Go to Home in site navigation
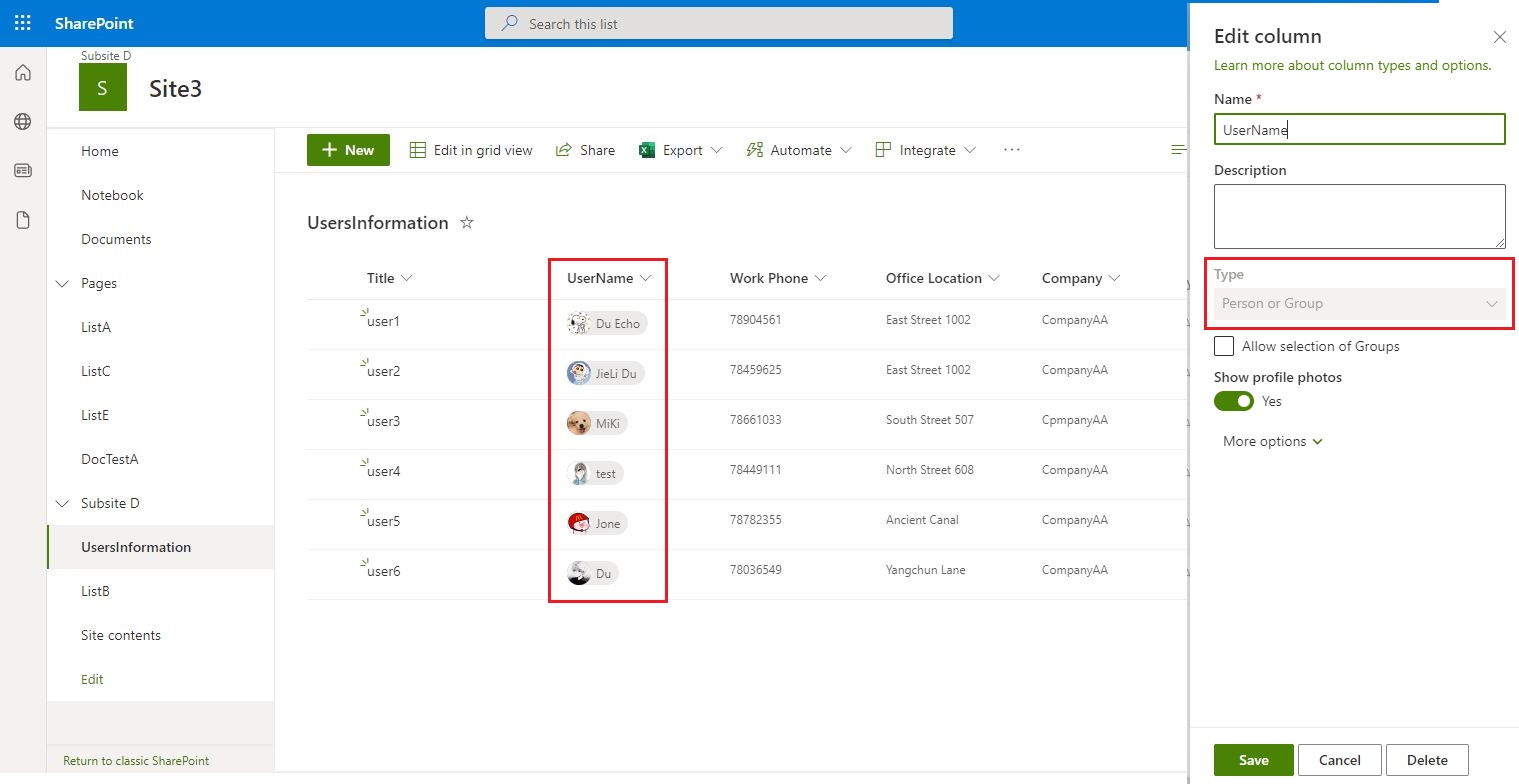 (100, 151)
